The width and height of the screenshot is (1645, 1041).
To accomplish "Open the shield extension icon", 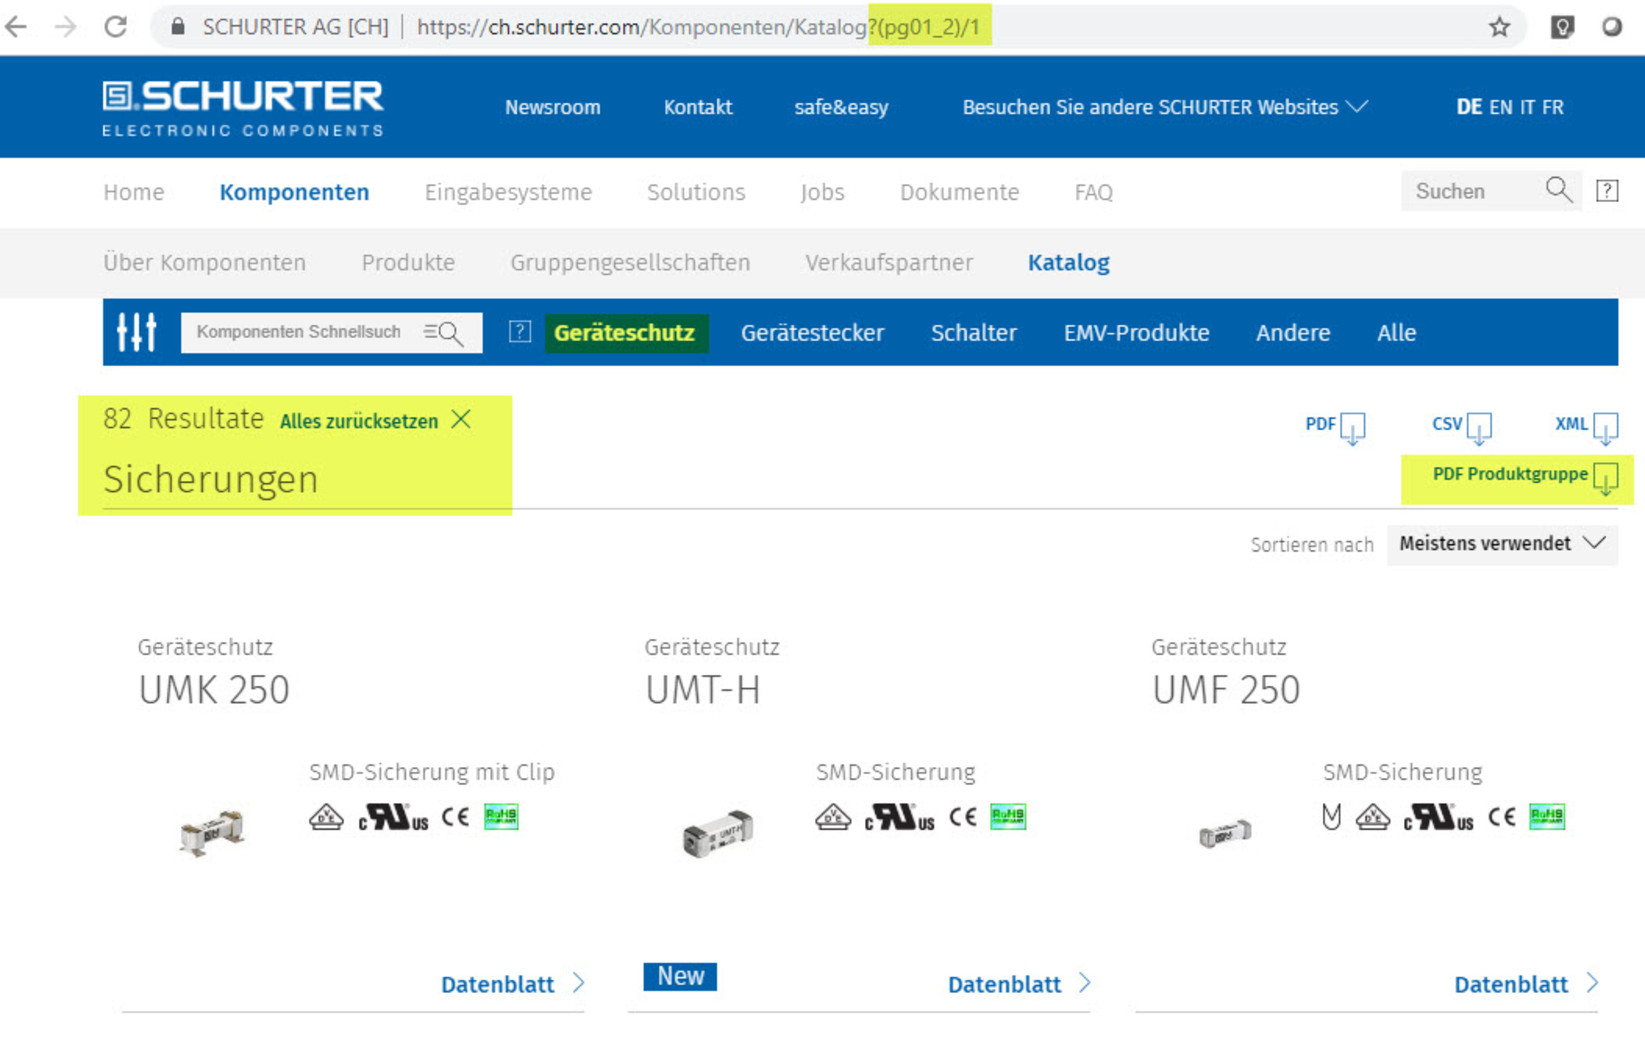I will click(x=1562, y=27).
